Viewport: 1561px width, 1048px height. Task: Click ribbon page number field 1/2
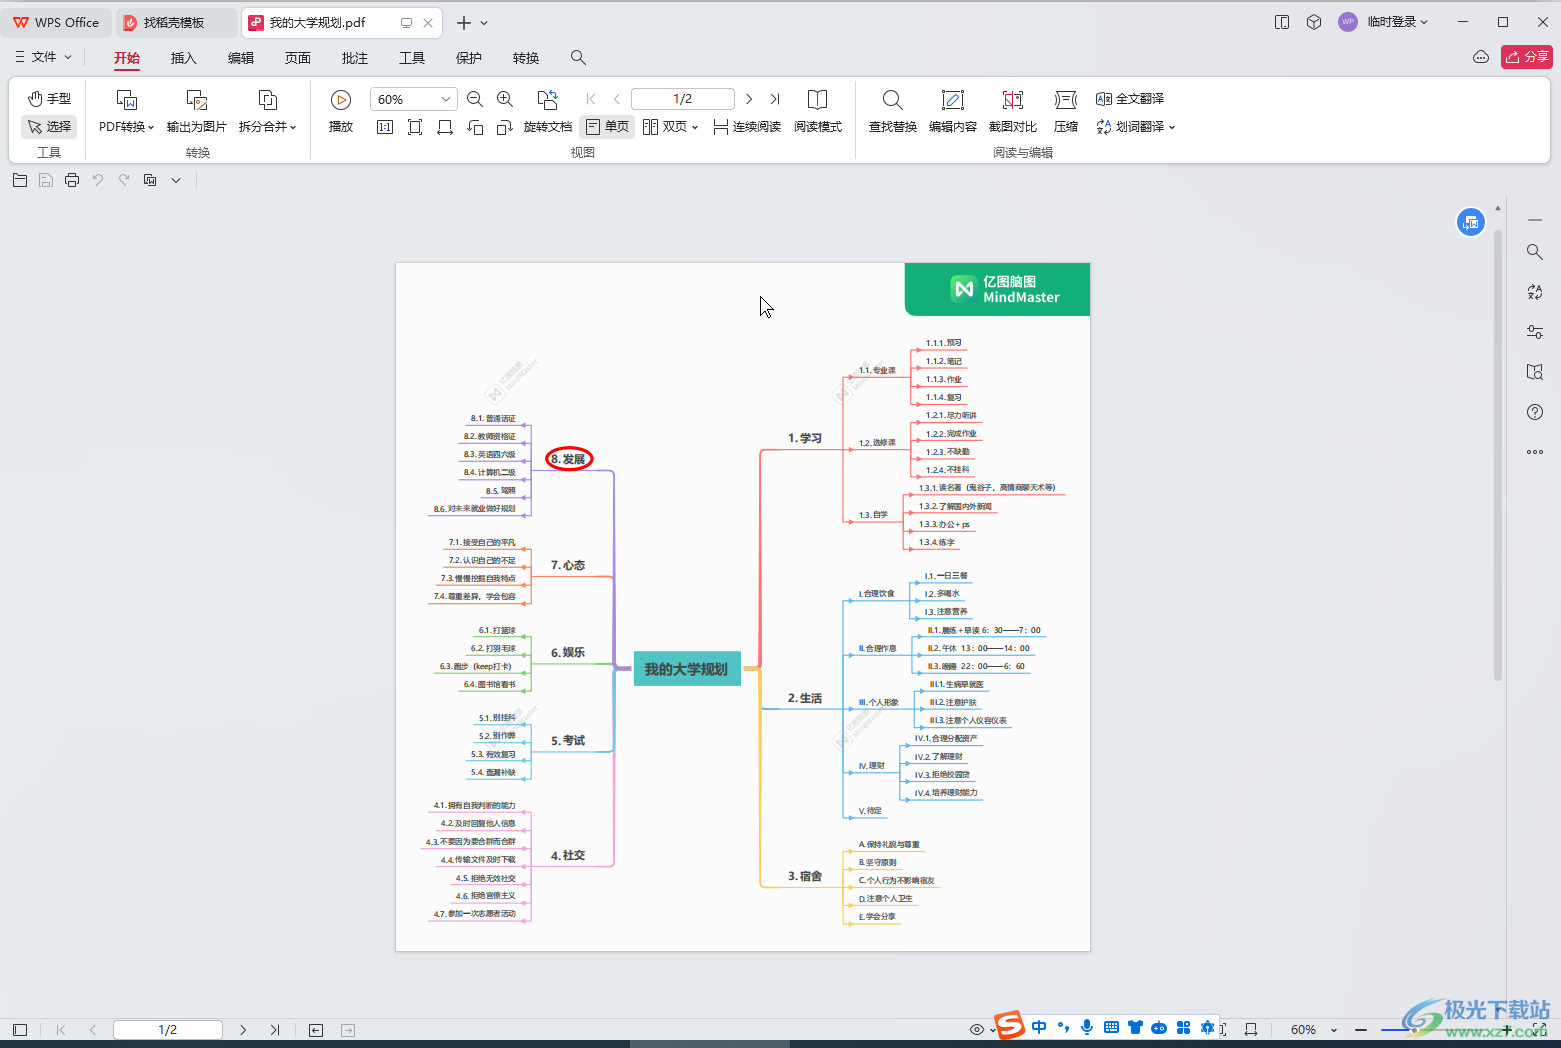pos(683,99)
